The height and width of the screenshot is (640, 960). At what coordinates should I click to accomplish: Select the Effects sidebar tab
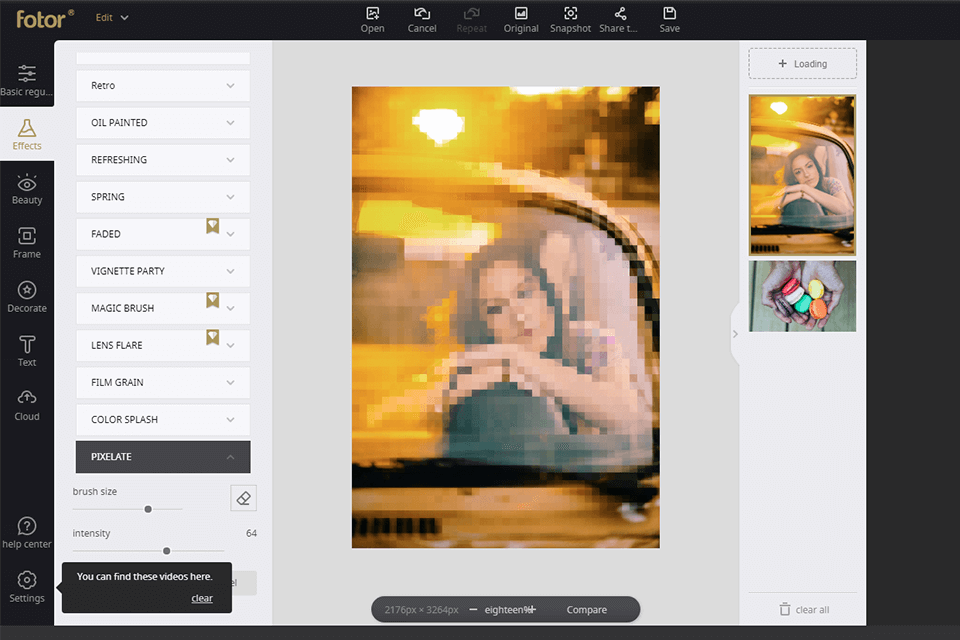tap(27, 135)
